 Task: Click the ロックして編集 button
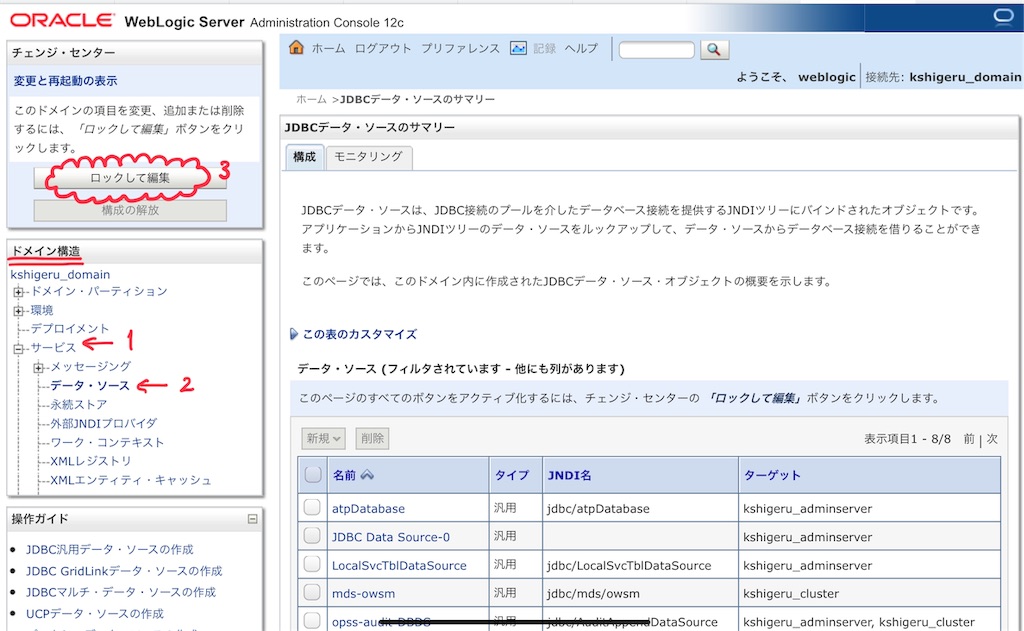tap(130, 178)
